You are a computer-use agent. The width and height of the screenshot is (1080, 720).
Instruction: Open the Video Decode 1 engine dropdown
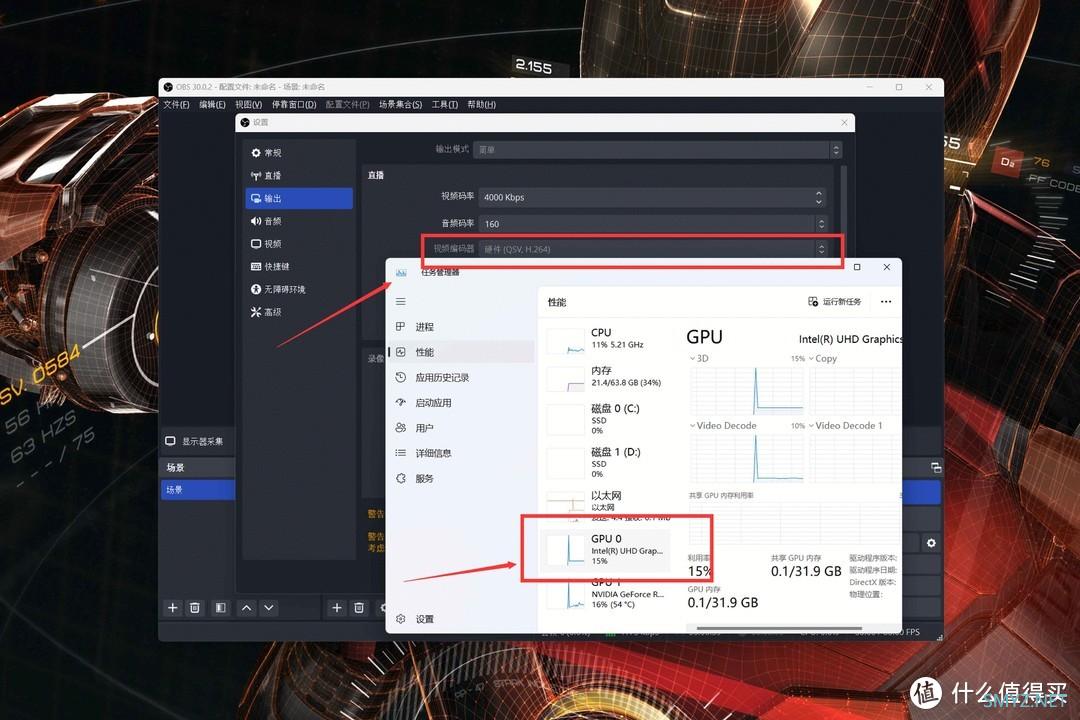click(846, 426)
